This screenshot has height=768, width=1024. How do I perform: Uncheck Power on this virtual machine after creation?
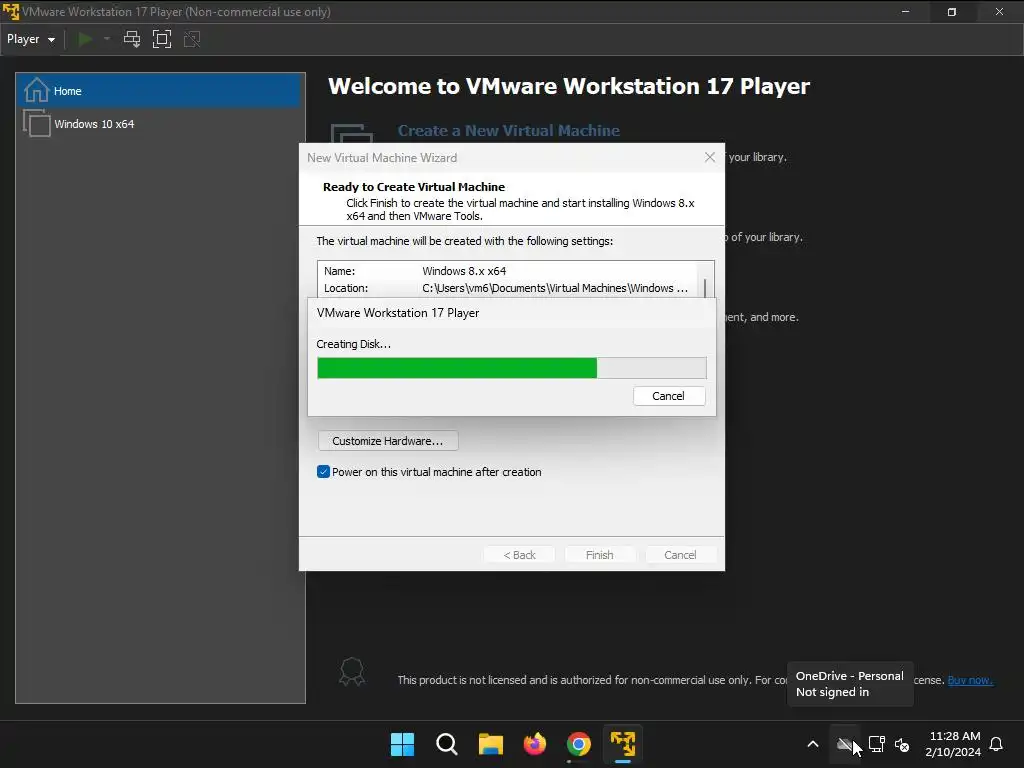pyautogui.click(x=323, y=472)
